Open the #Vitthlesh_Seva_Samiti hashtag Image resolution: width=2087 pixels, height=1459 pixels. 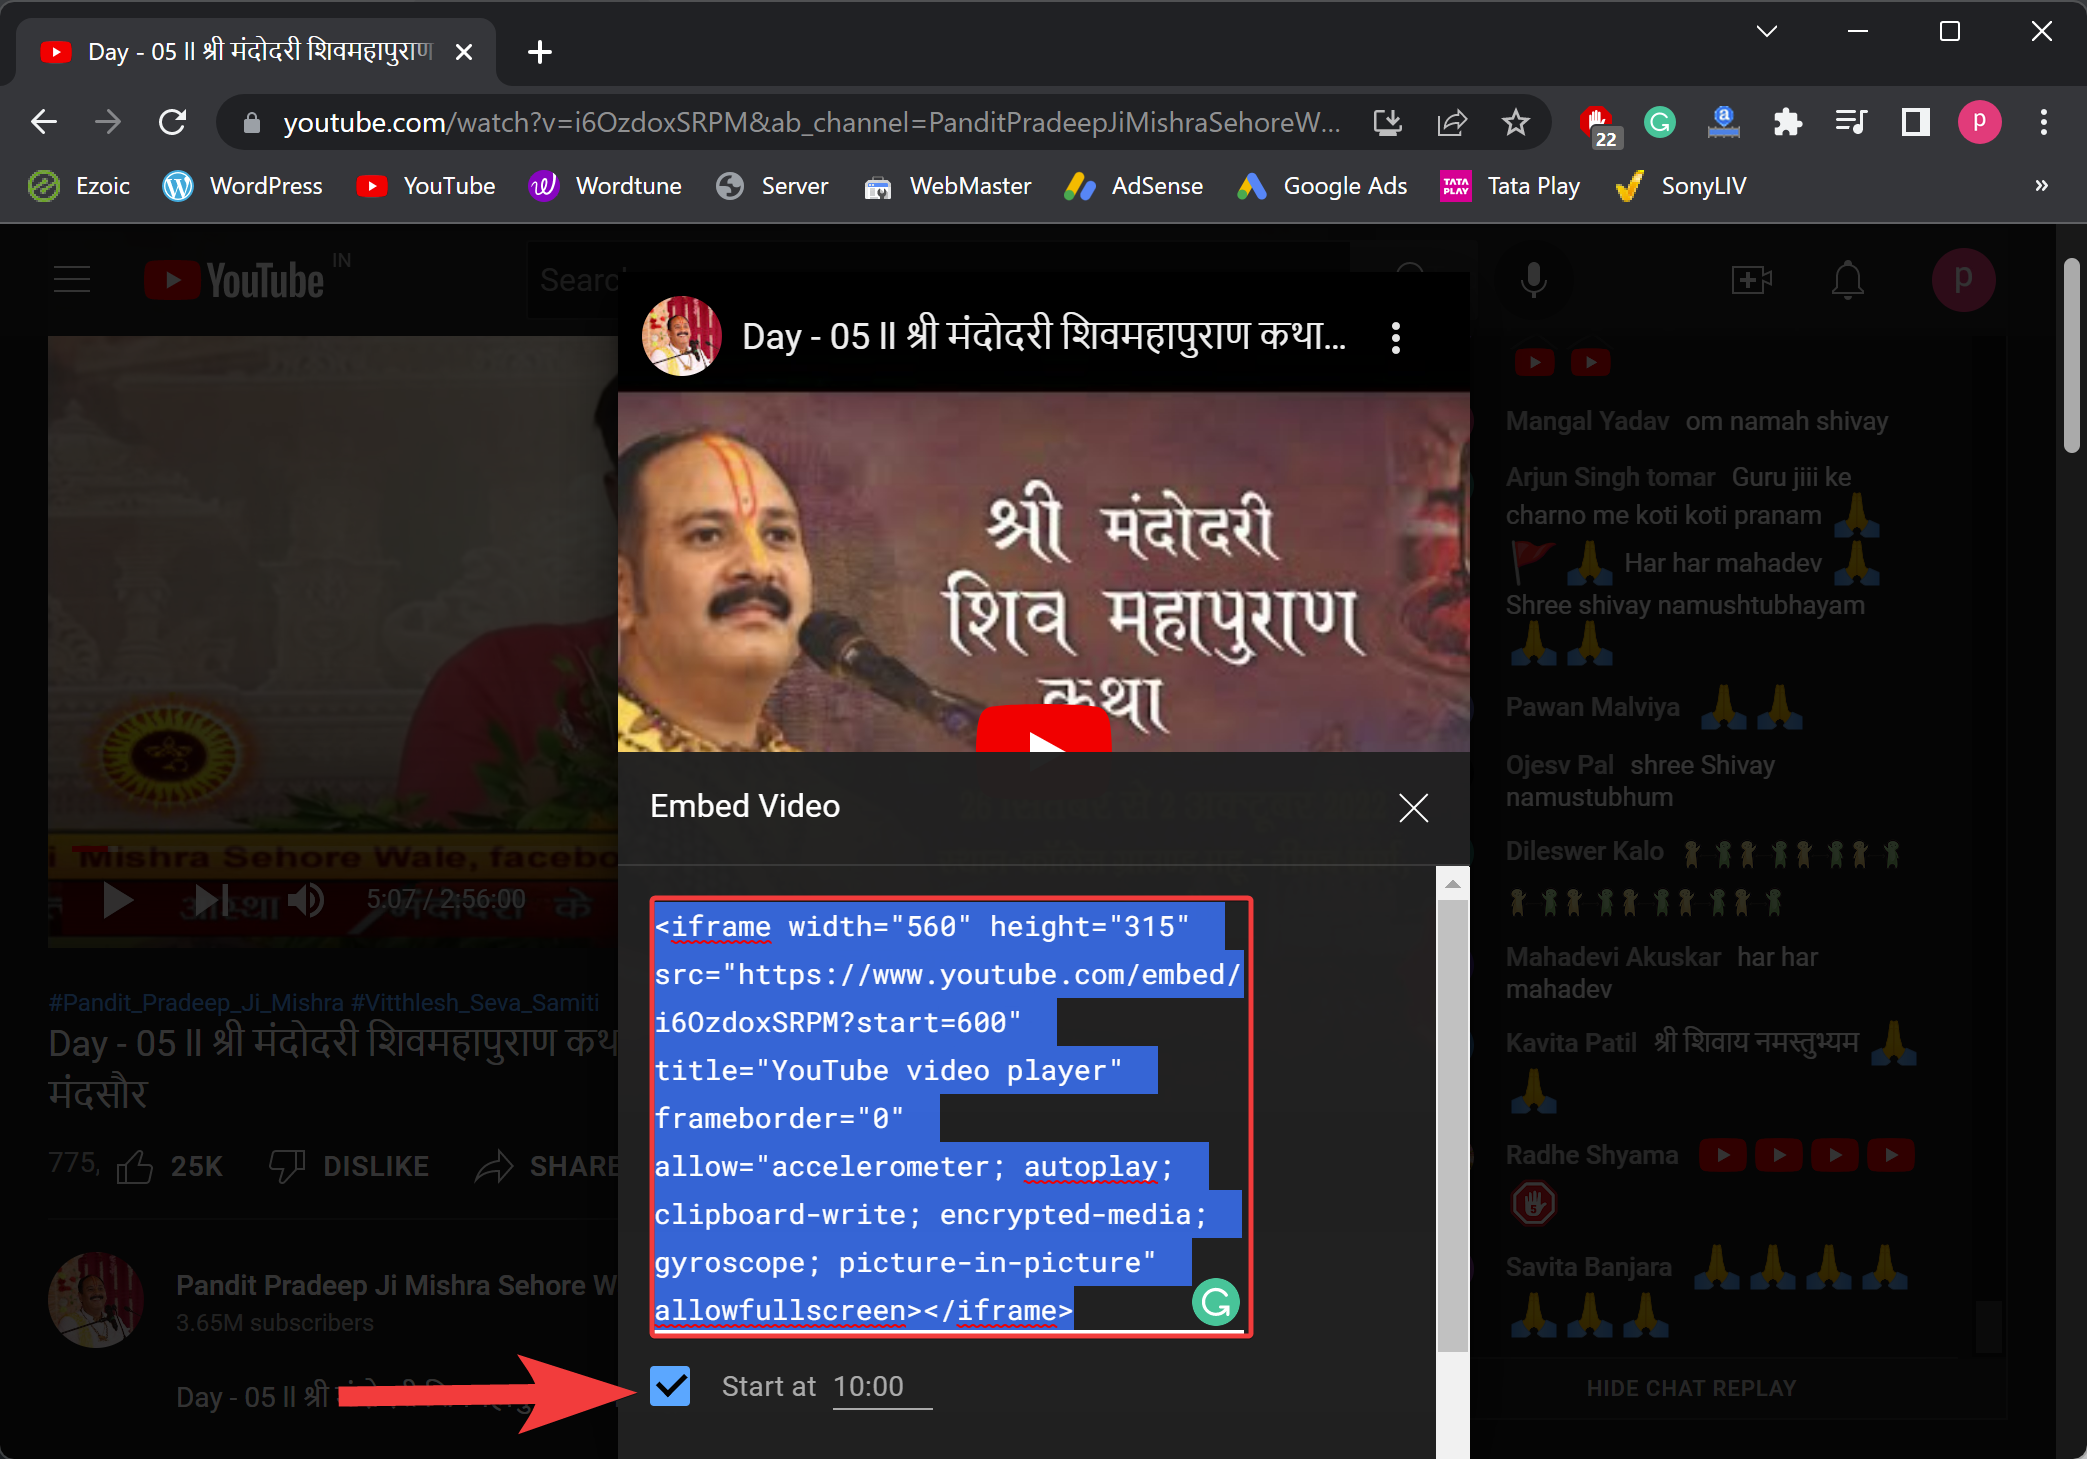(475, 1002)
